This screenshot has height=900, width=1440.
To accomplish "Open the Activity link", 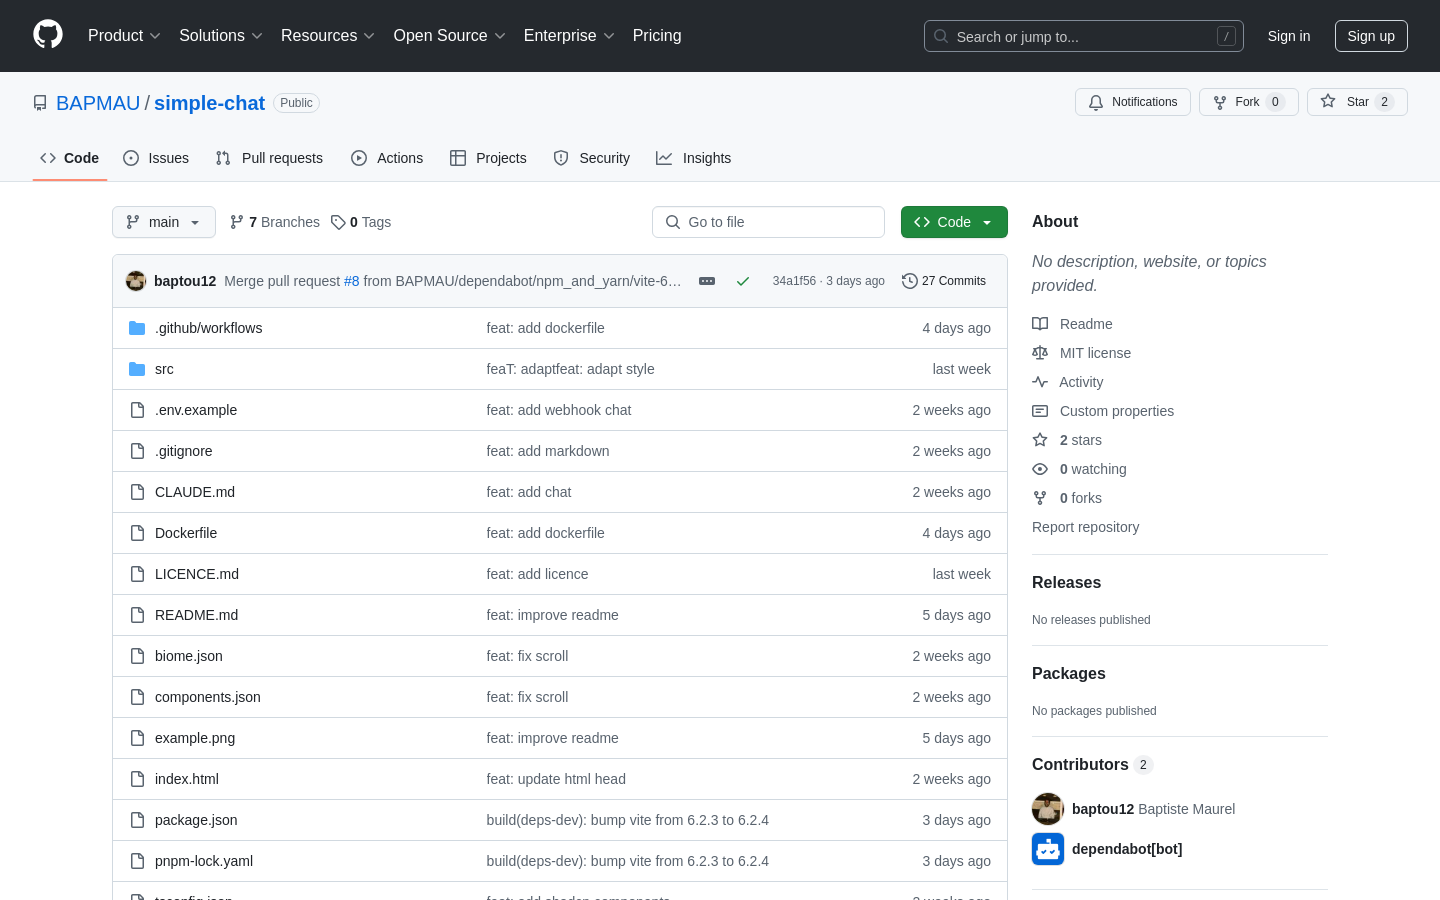I will (1068, 382).
